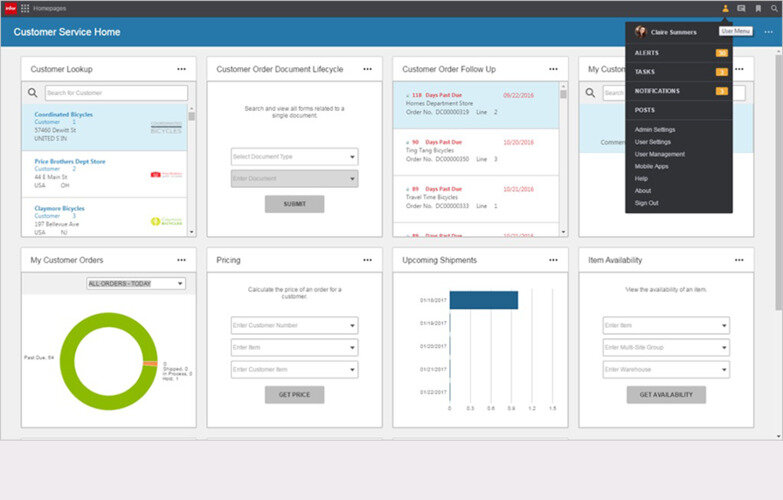
Task: Expand Enter Customer Number dropdown
Action: [294, 325]
